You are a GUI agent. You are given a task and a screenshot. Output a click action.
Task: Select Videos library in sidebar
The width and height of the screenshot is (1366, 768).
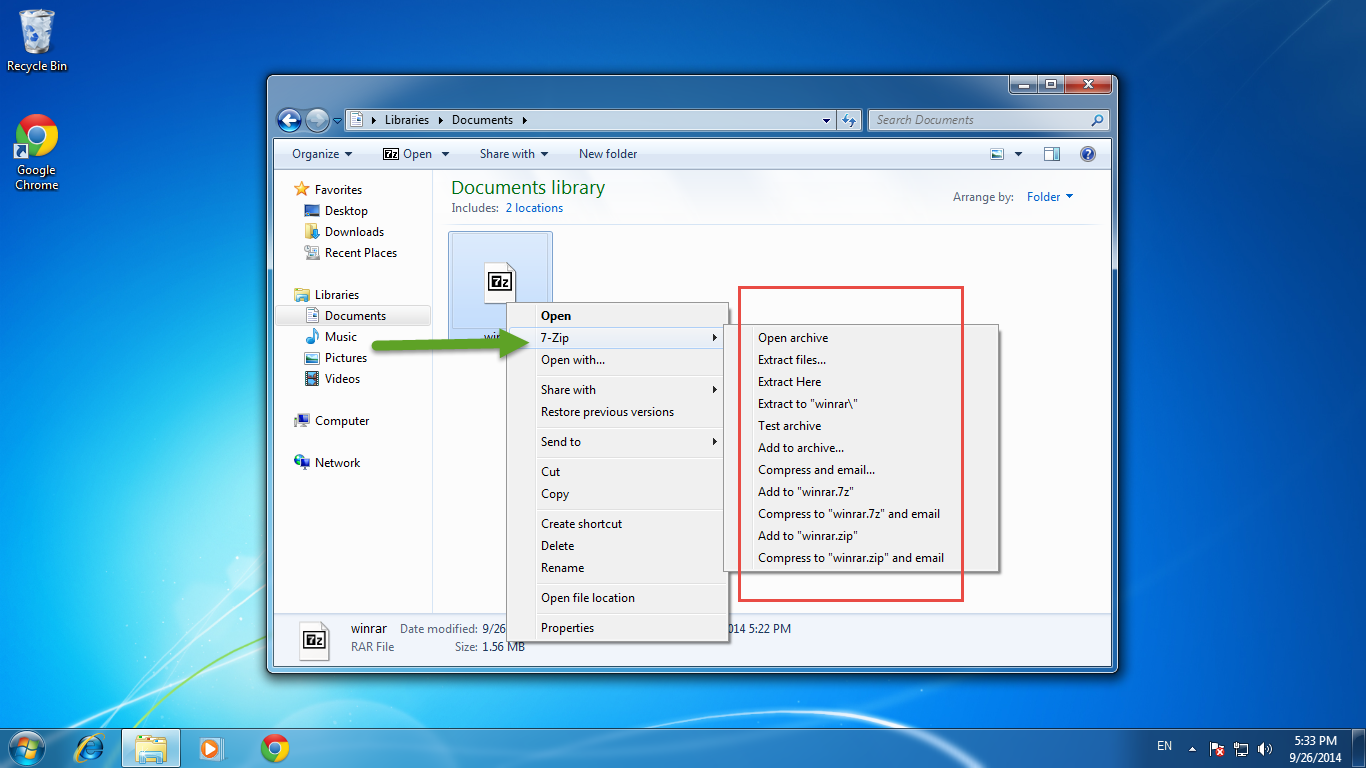342,379
